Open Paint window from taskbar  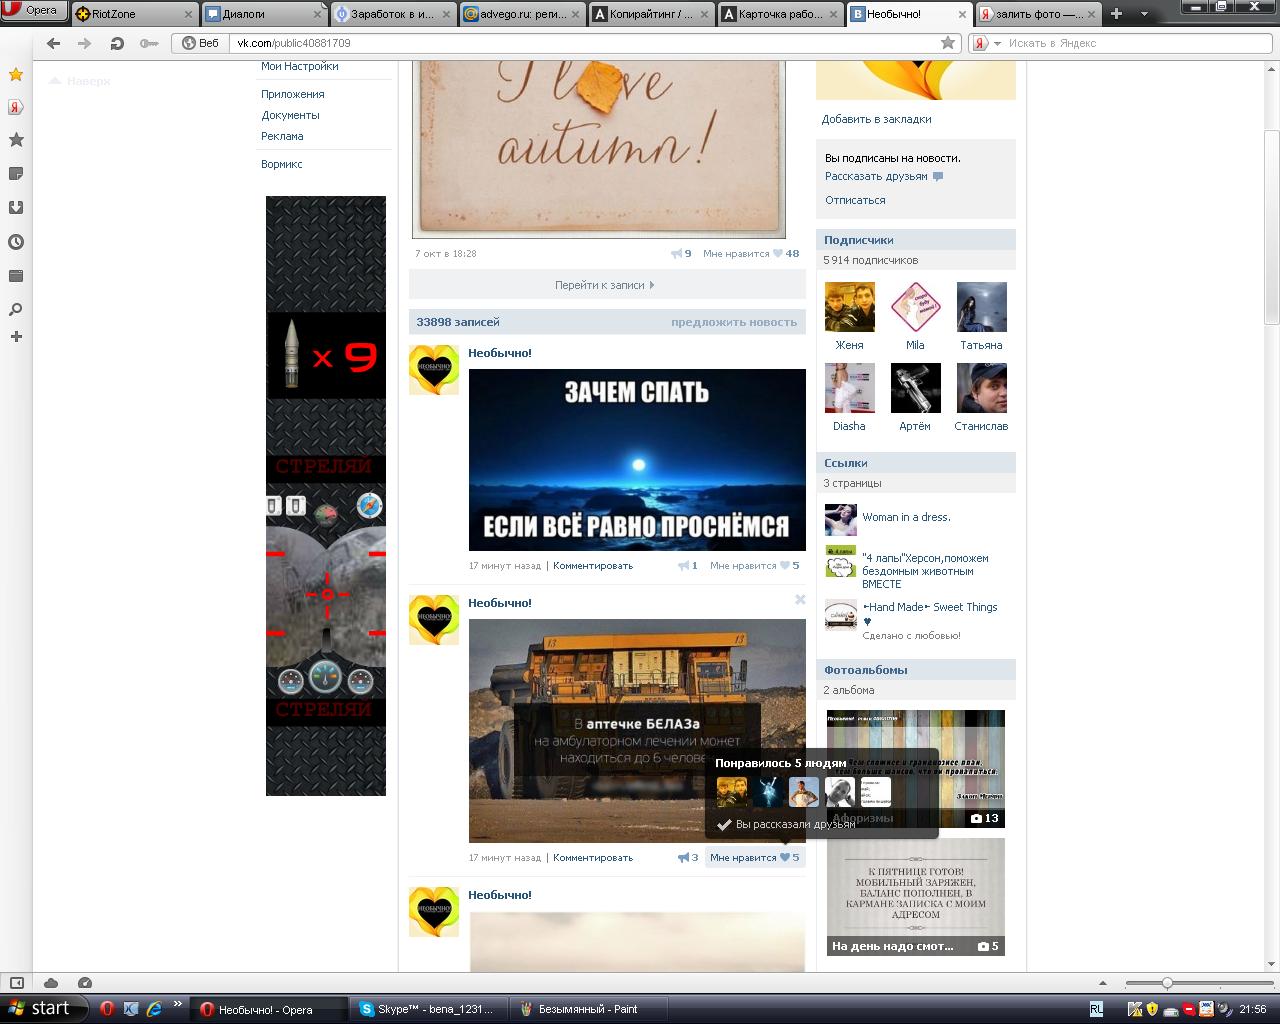tap(587, 1009)
